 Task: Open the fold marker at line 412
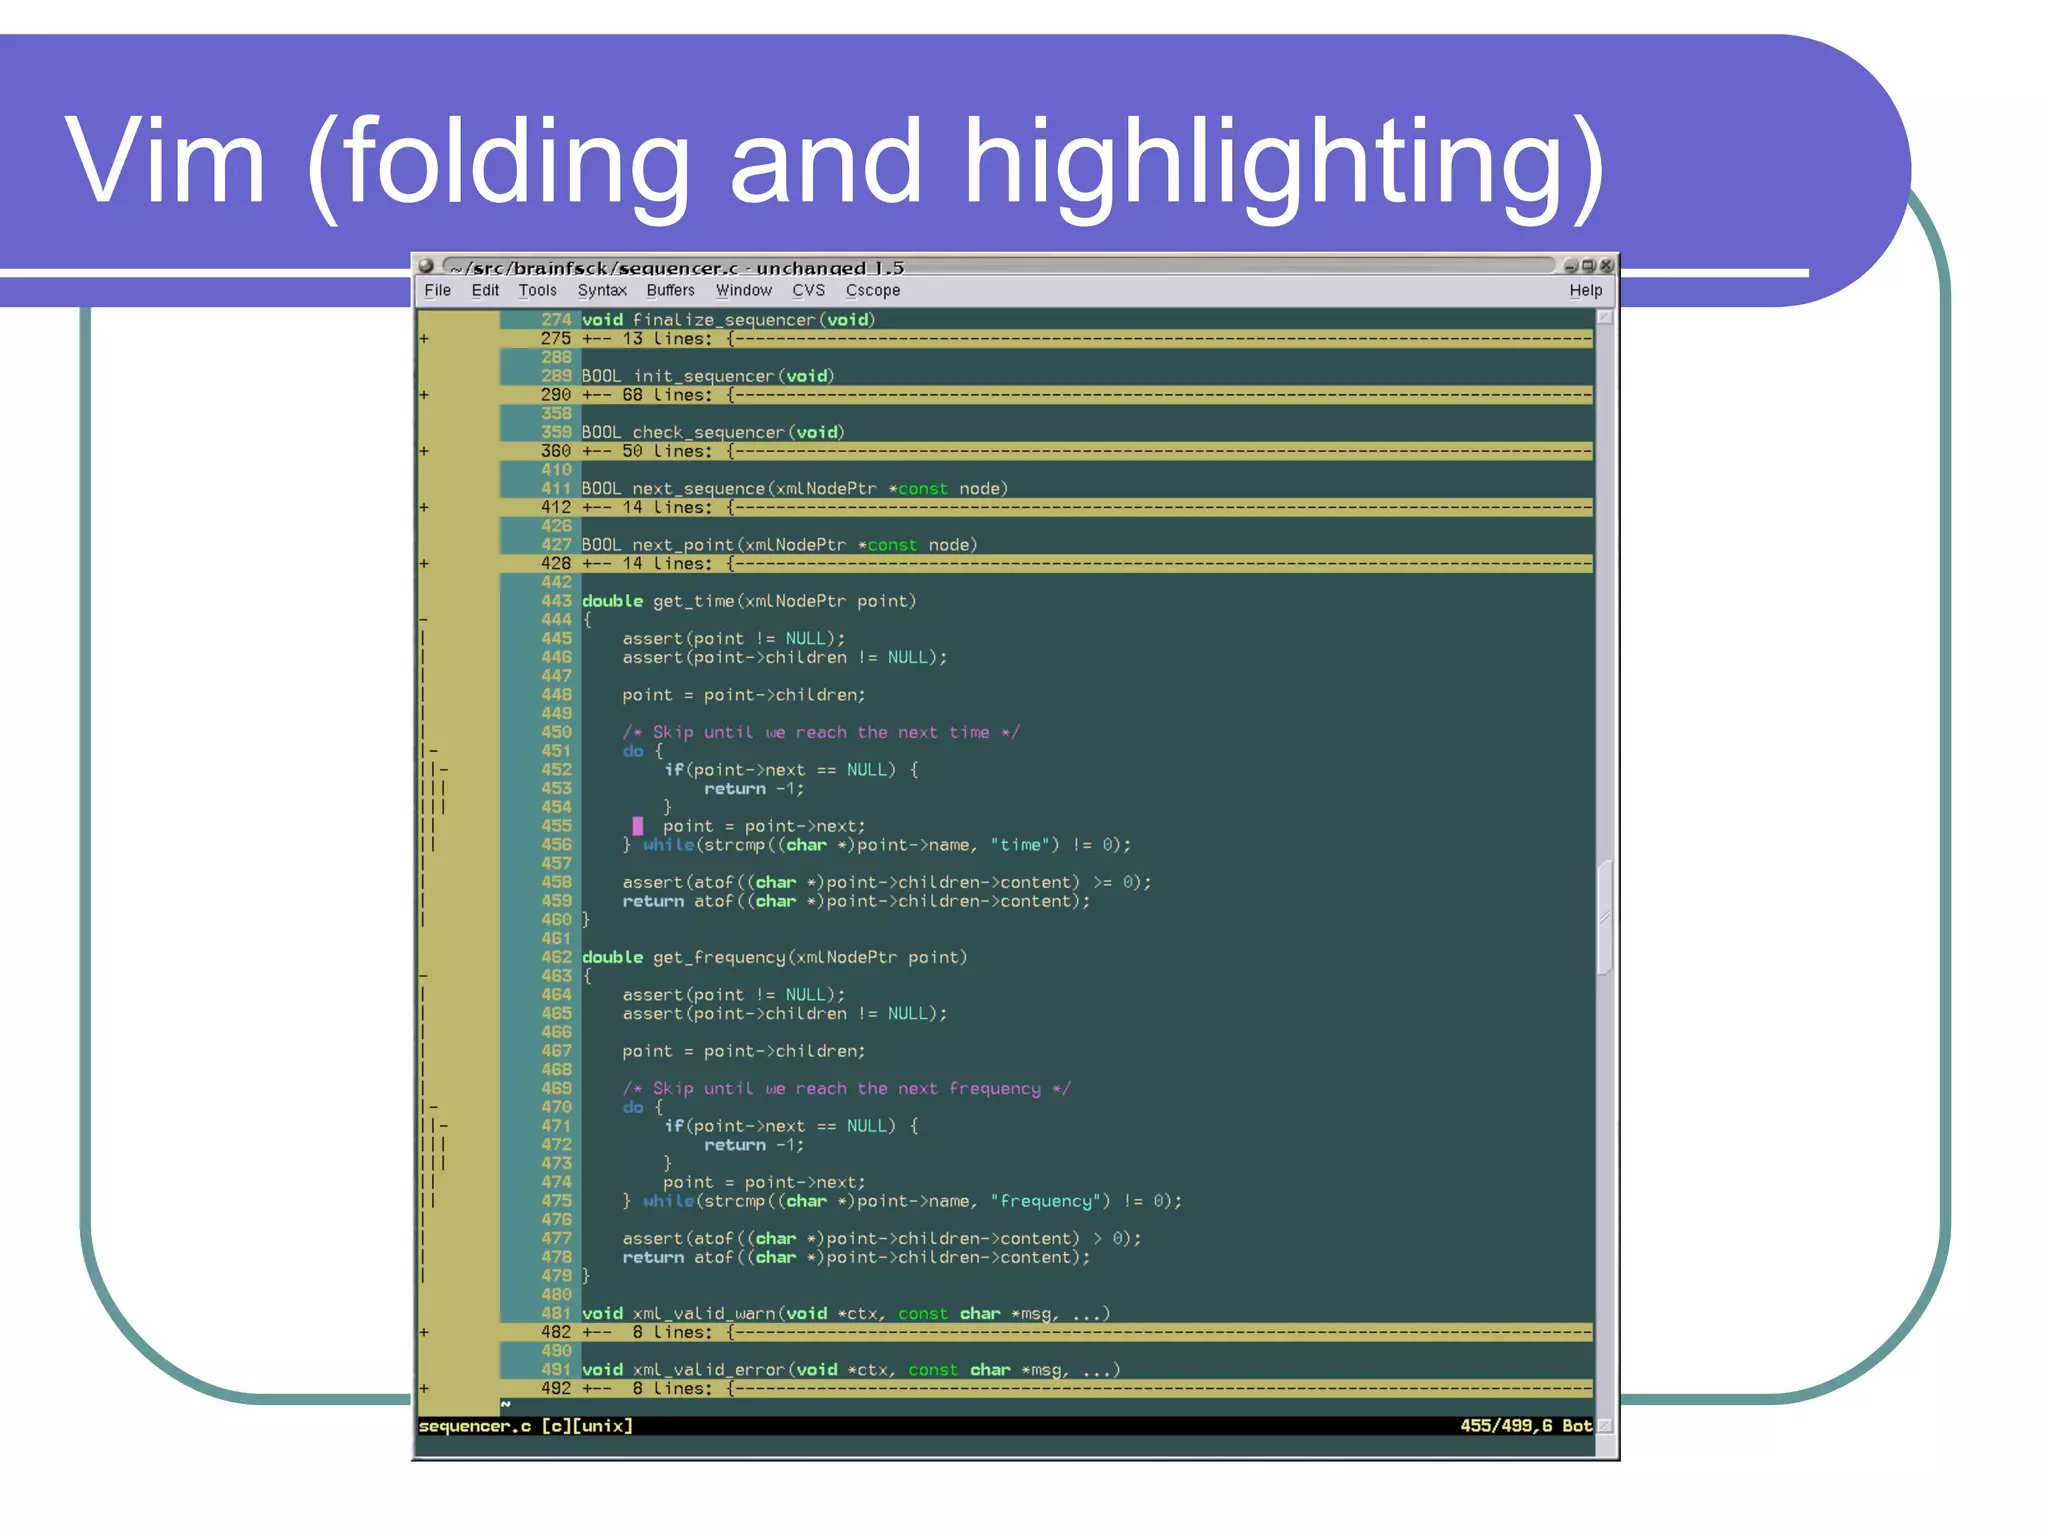(424, 508)
